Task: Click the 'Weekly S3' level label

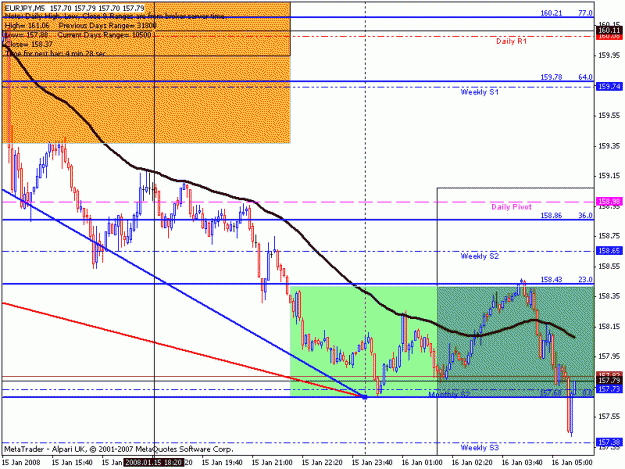Action: click(480, 447)
